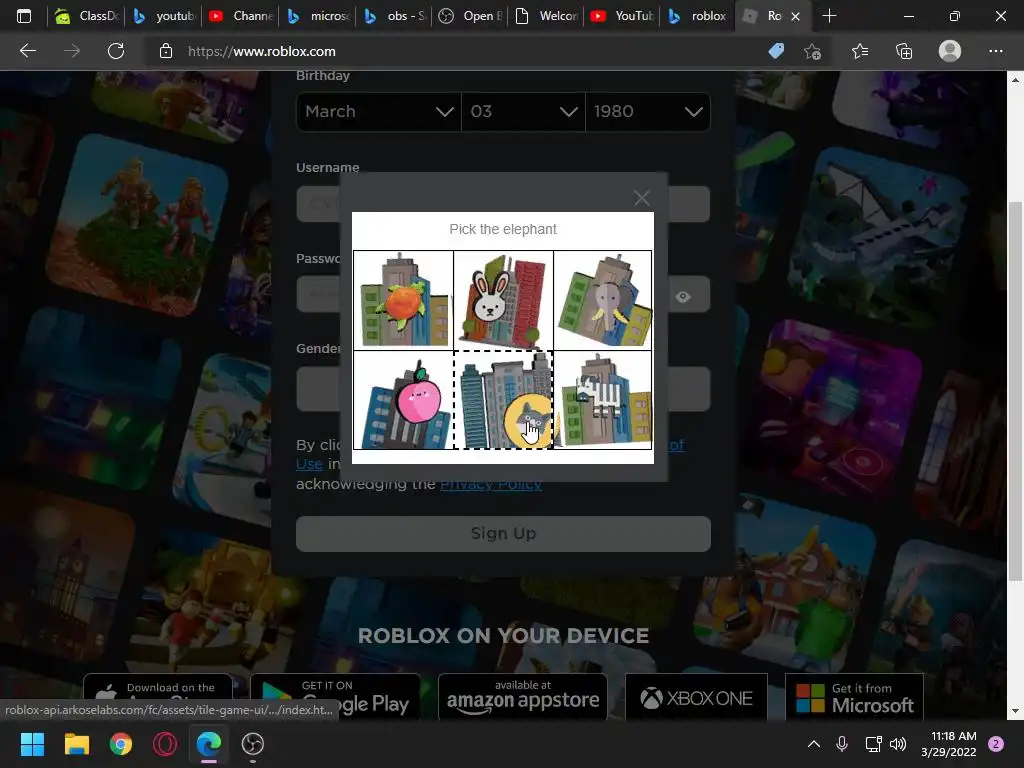This screenshot has height=768, width=1024.
Task: Open the birthday day dropdown showing 03
Action: click(x=523, y=112)
